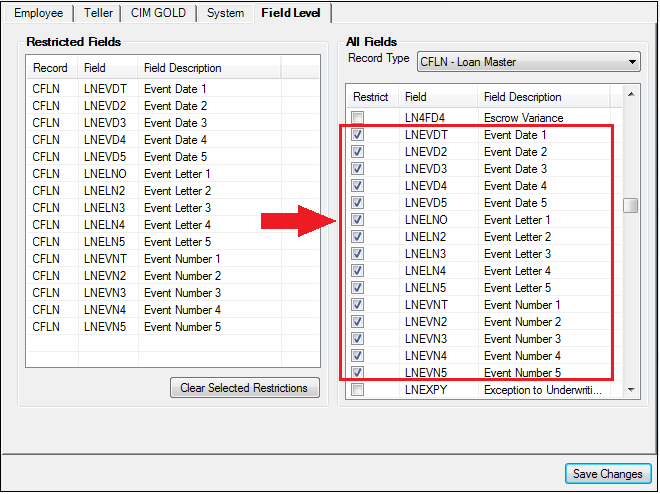660x494 pixels.
Task: Go to the System tab
Action: coord(224,13)
